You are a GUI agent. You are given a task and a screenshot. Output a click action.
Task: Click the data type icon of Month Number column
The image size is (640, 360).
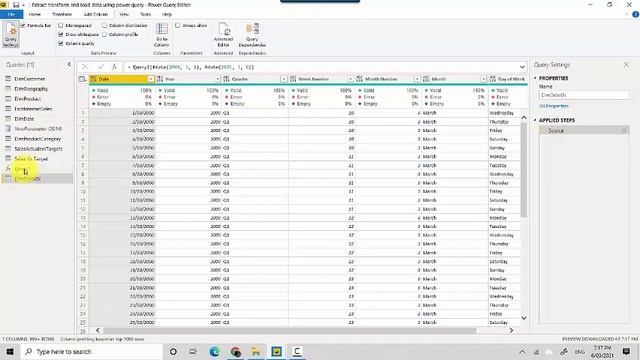(360, 79)
